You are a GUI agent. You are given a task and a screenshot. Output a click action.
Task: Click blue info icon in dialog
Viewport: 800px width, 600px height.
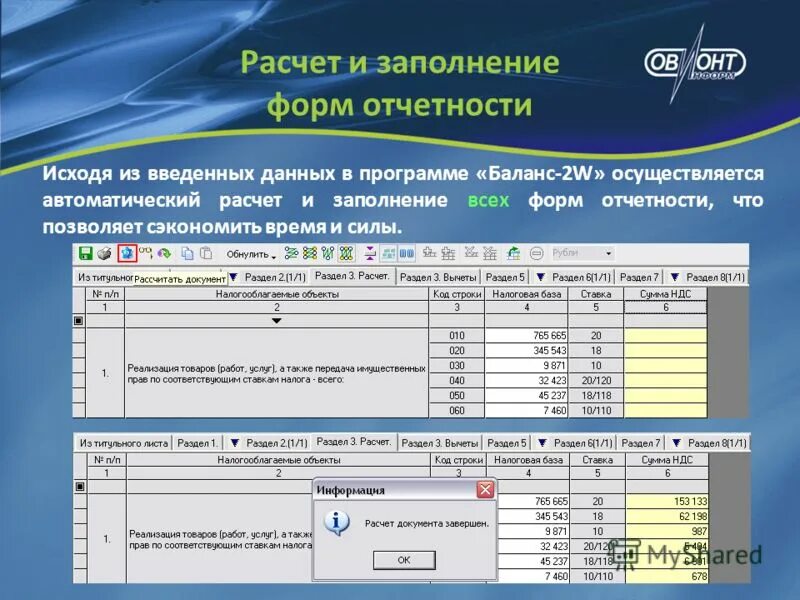[x=336, y=522]
